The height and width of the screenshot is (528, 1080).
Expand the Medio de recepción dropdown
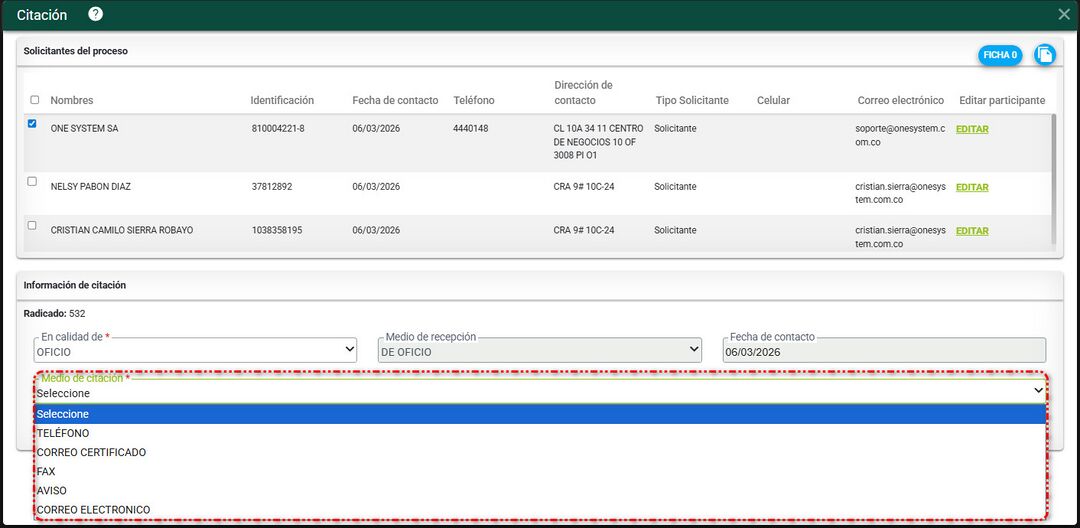[540, 351]
